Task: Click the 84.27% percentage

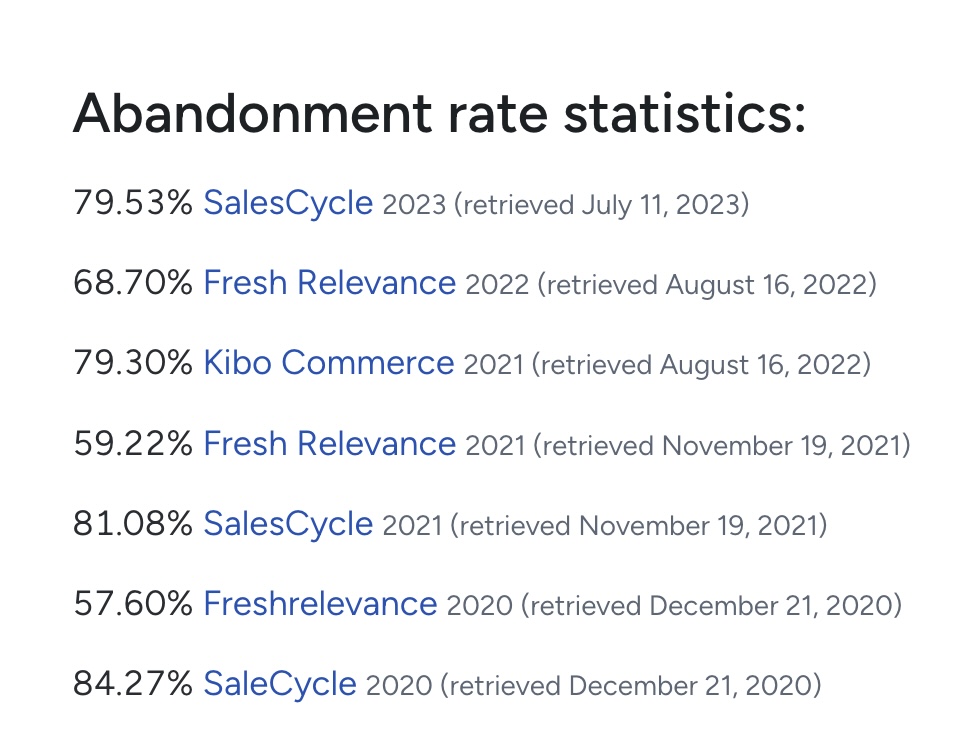Action: point(133,684)
